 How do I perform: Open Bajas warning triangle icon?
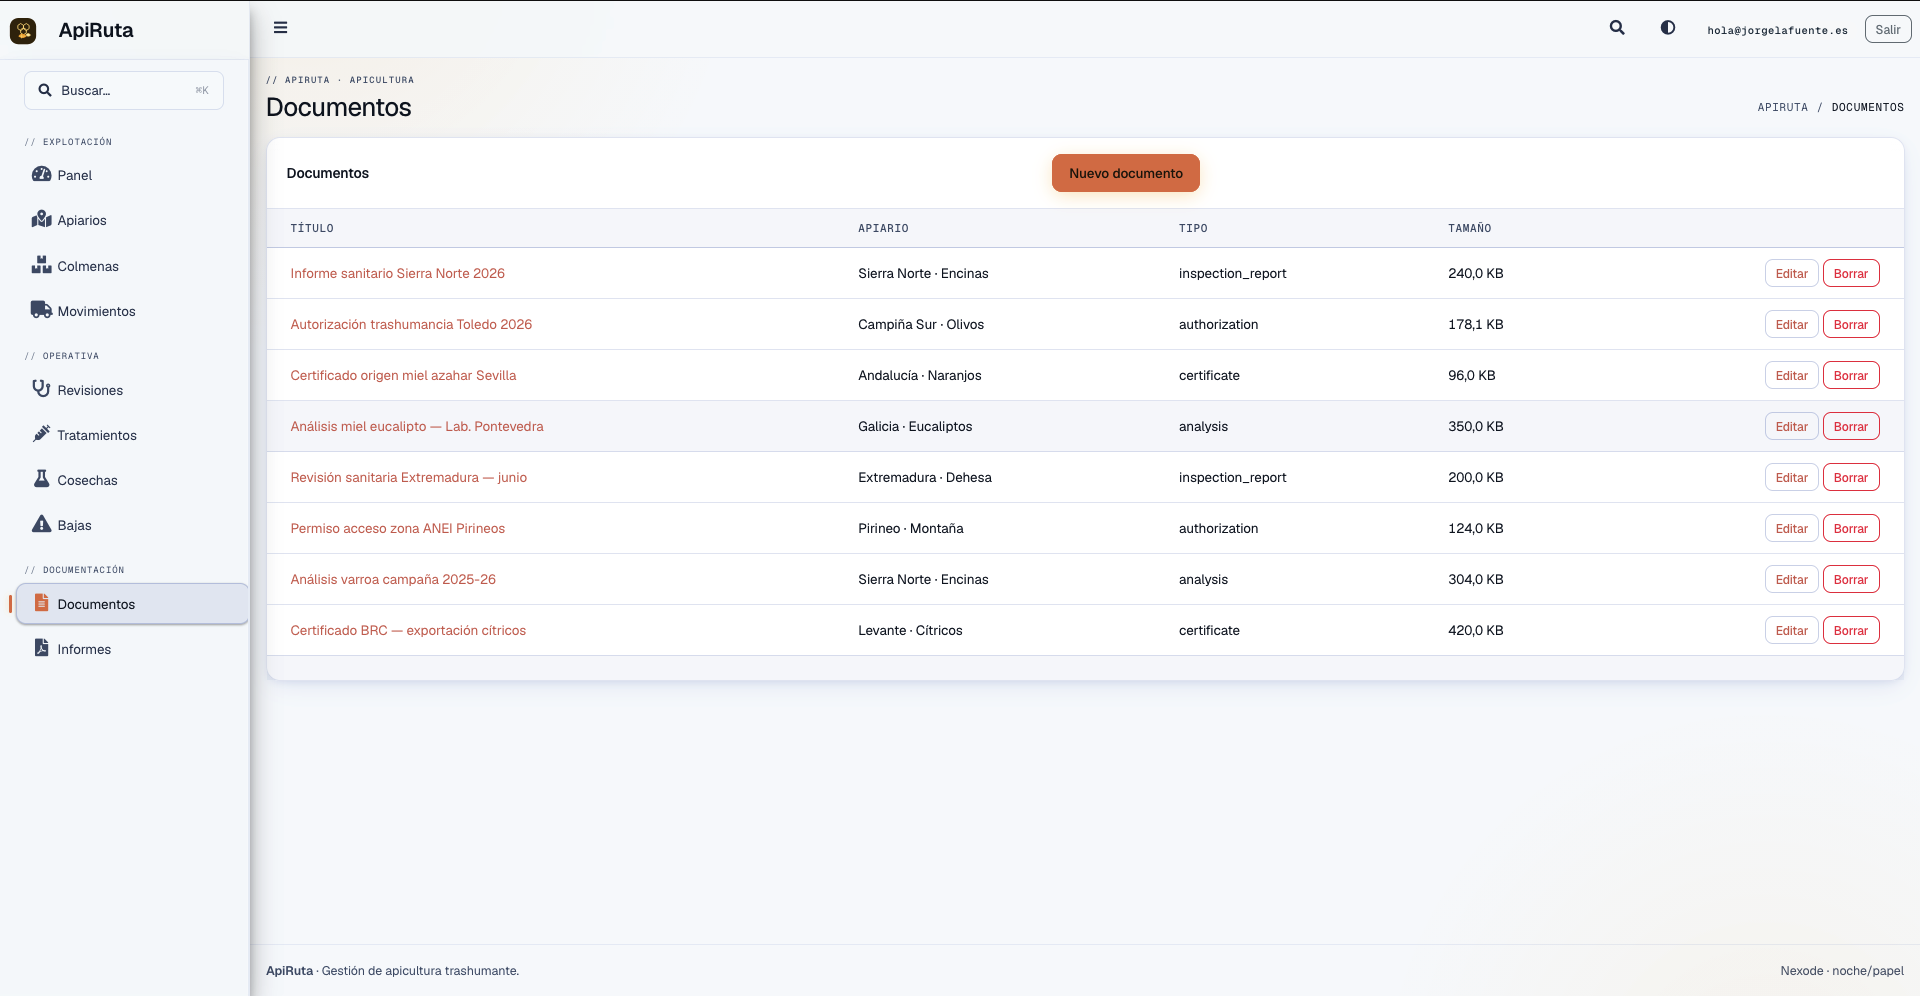pos(41,524)
